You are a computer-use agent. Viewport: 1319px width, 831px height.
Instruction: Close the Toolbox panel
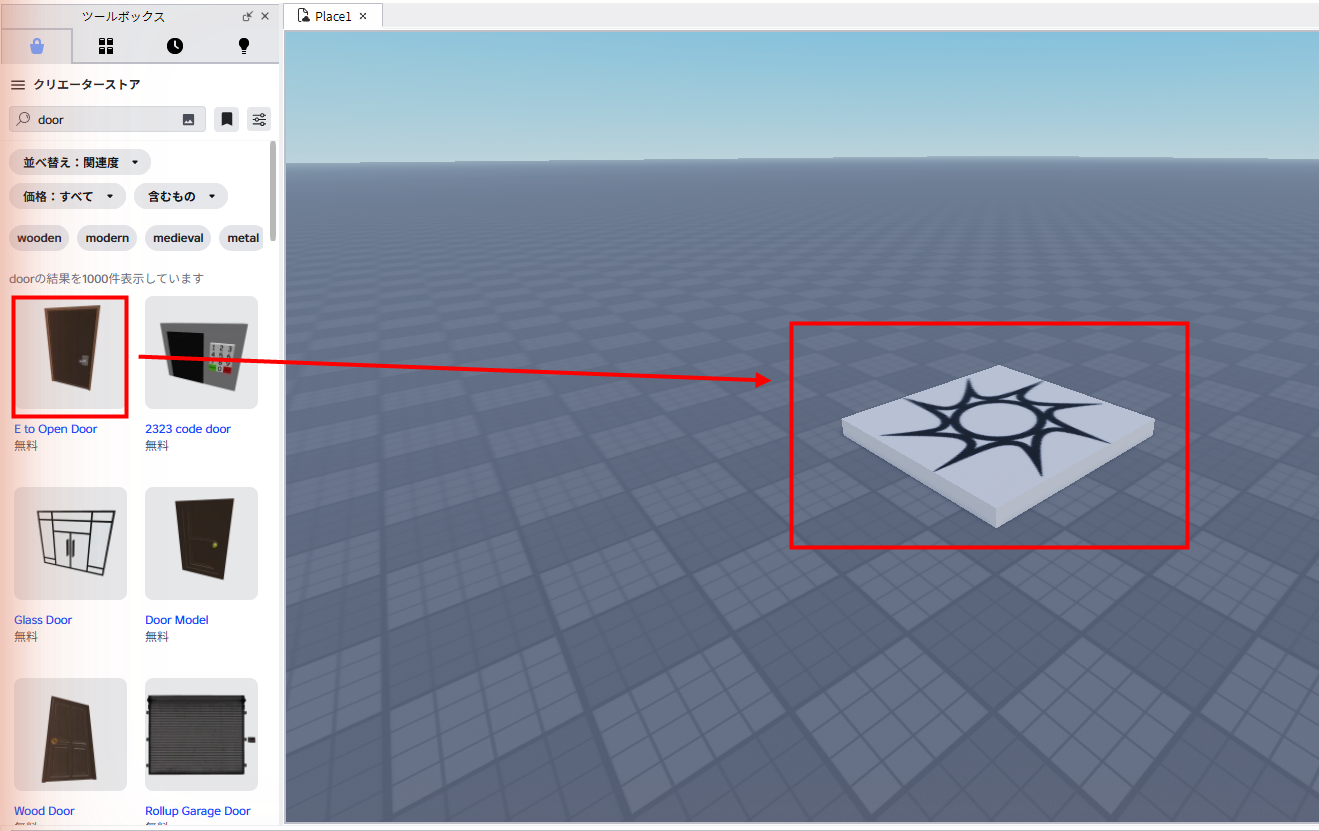[265, 17]
